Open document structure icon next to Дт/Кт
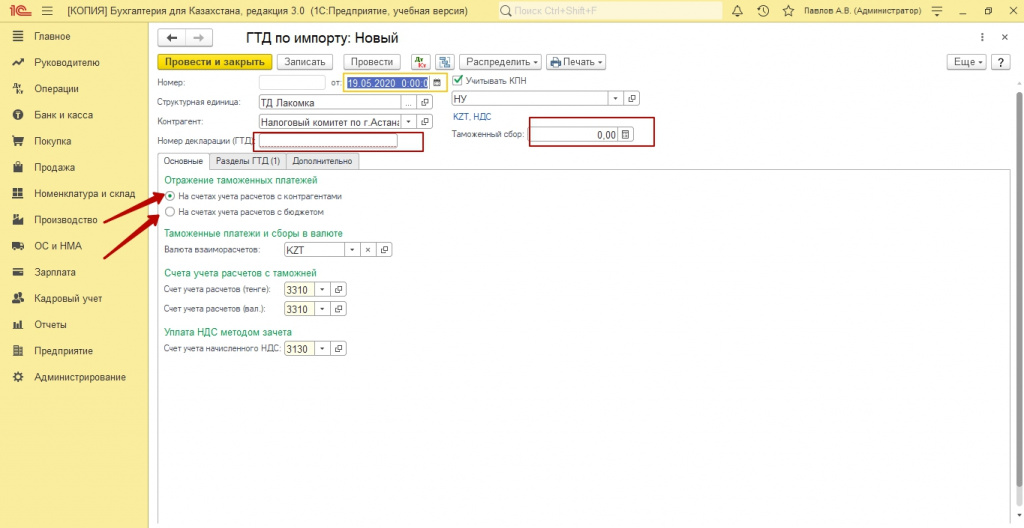 click(x=445, y=62)
